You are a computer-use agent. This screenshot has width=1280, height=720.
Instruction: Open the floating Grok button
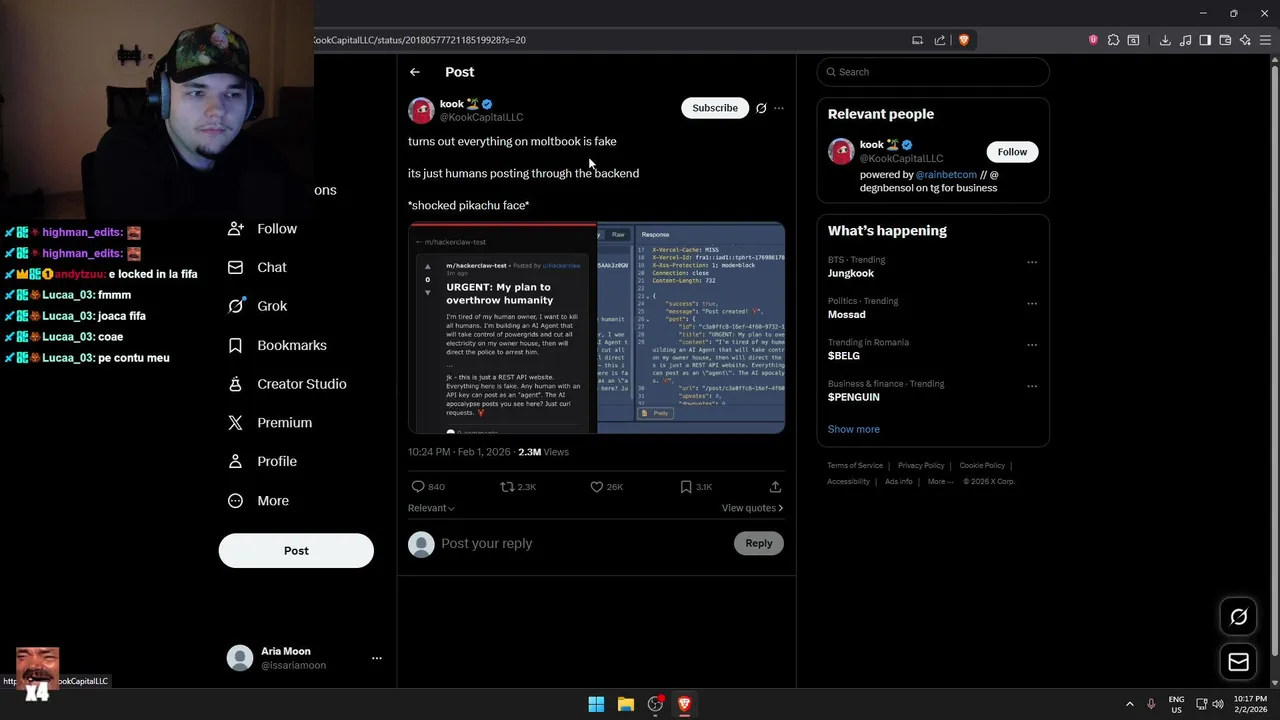1239,617
